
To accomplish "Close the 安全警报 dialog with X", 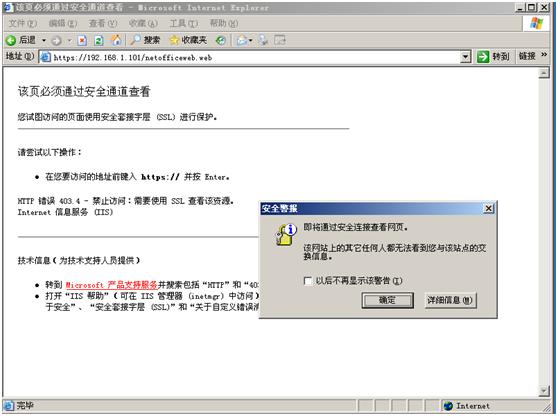I will click(x=489, y=208).
